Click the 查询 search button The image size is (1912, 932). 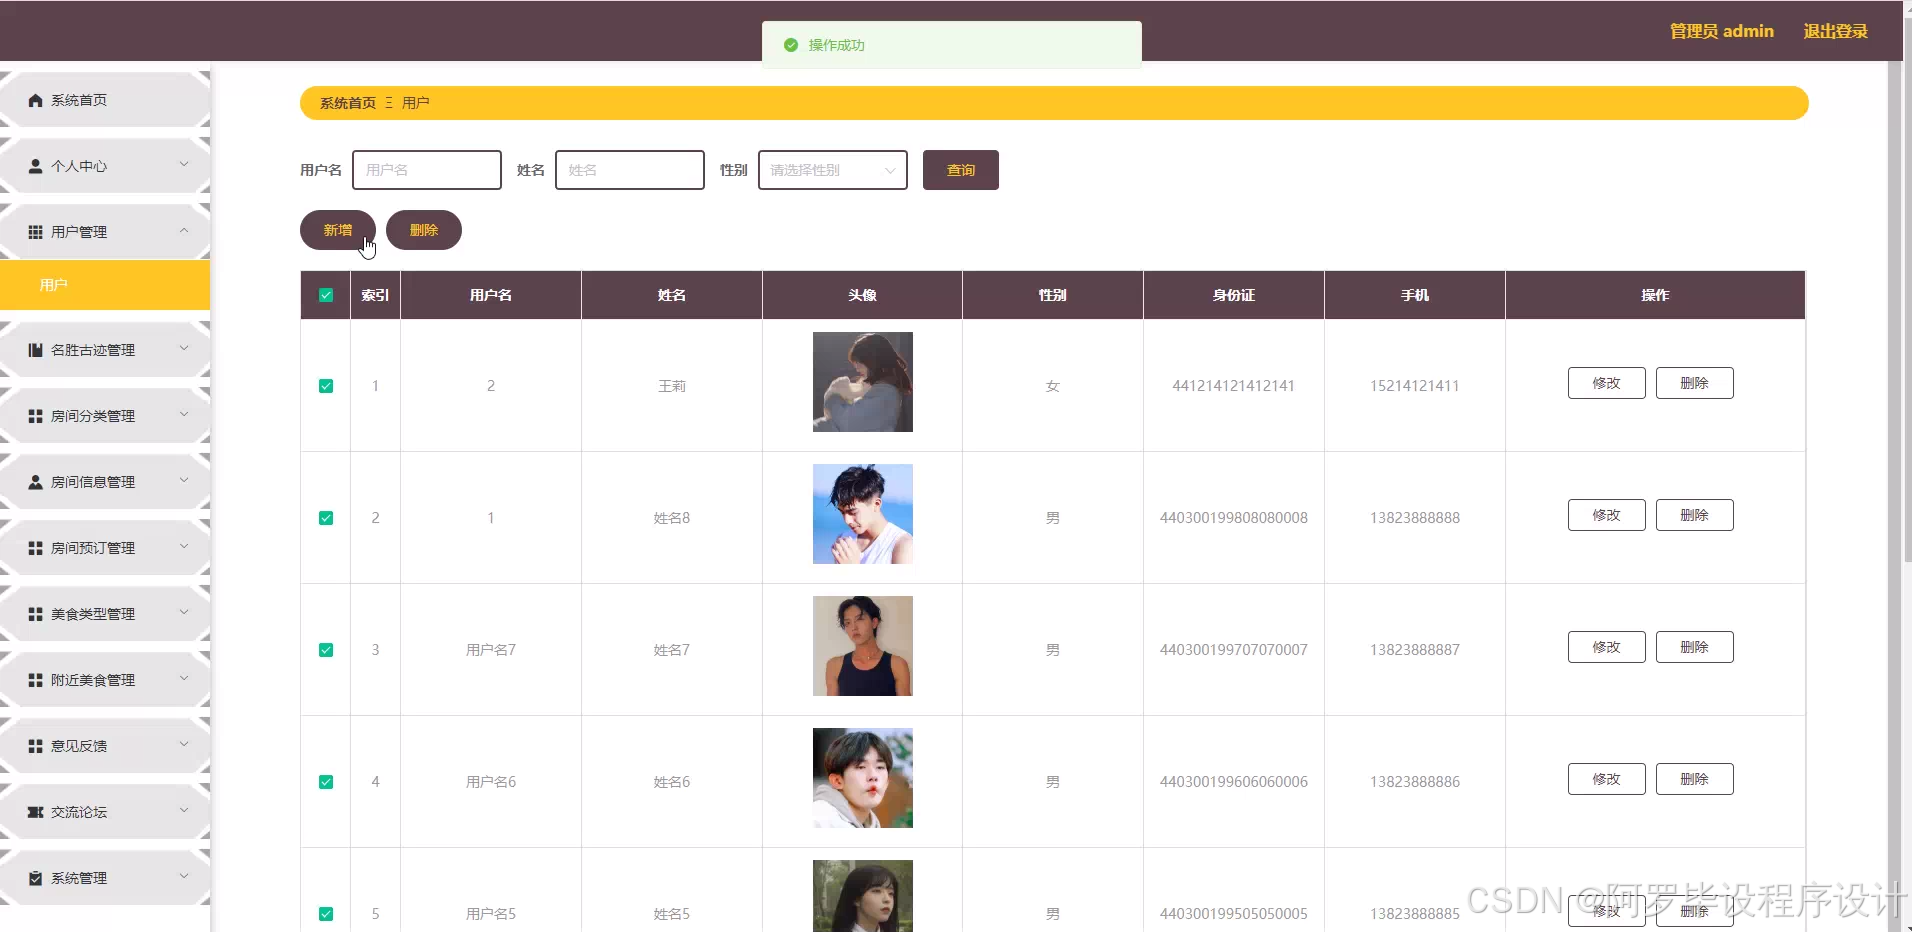point(960,170)
